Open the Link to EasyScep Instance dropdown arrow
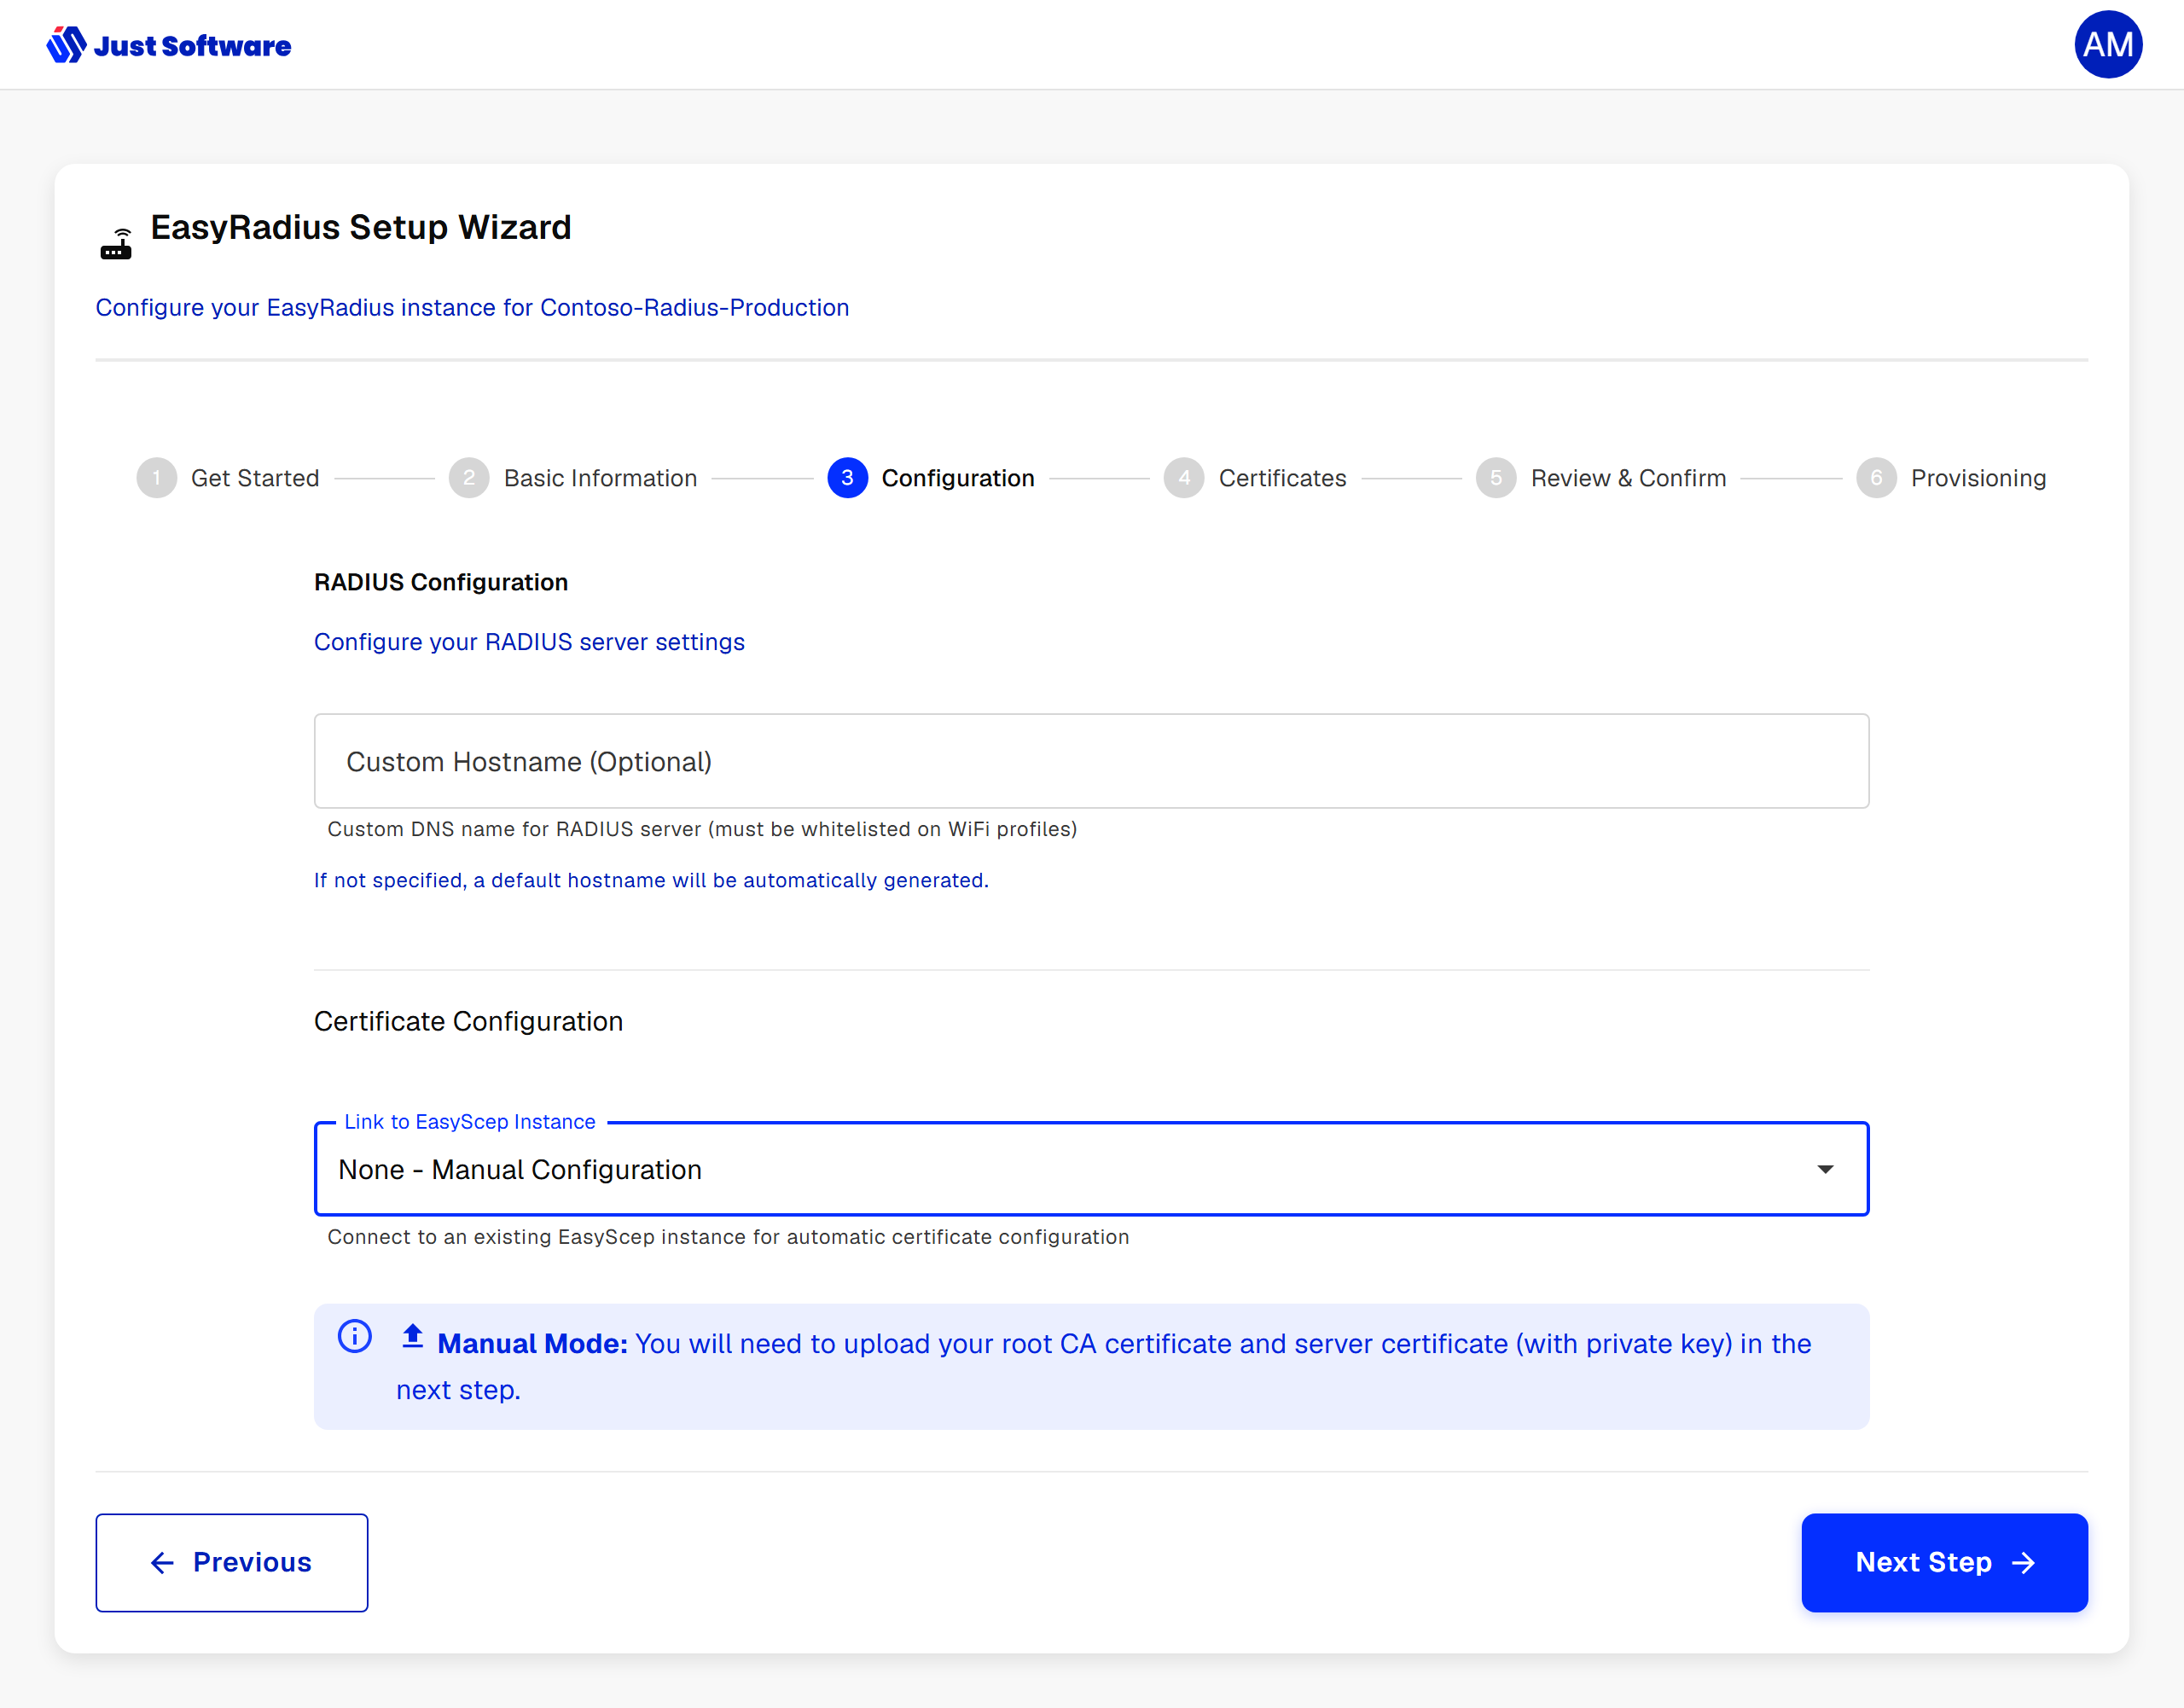The width and height of the screenshot is (2184, 1708). tap(1825, 1169)
